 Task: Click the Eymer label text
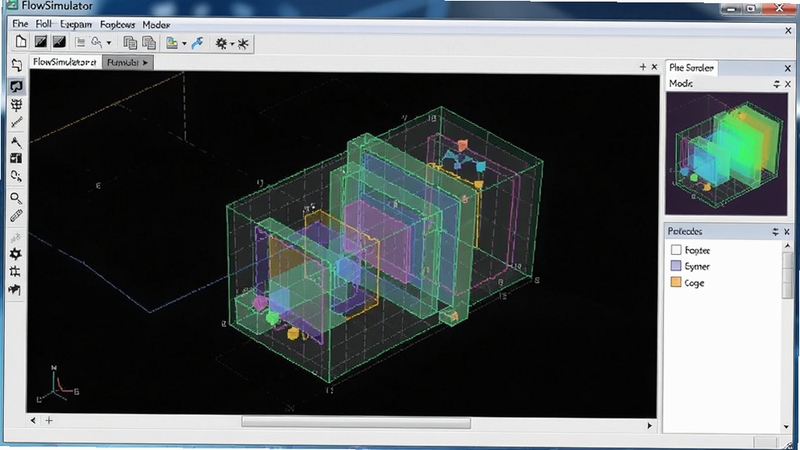(x=697, y=266)
